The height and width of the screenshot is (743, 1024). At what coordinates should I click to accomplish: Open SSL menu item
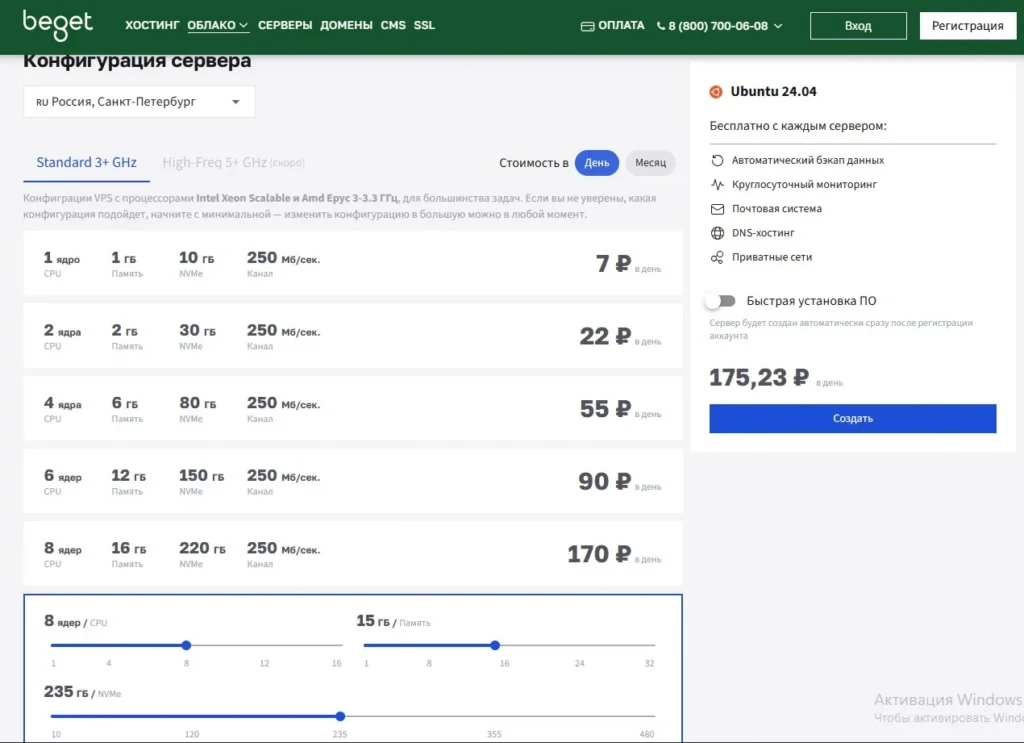(x=424, y=25)
